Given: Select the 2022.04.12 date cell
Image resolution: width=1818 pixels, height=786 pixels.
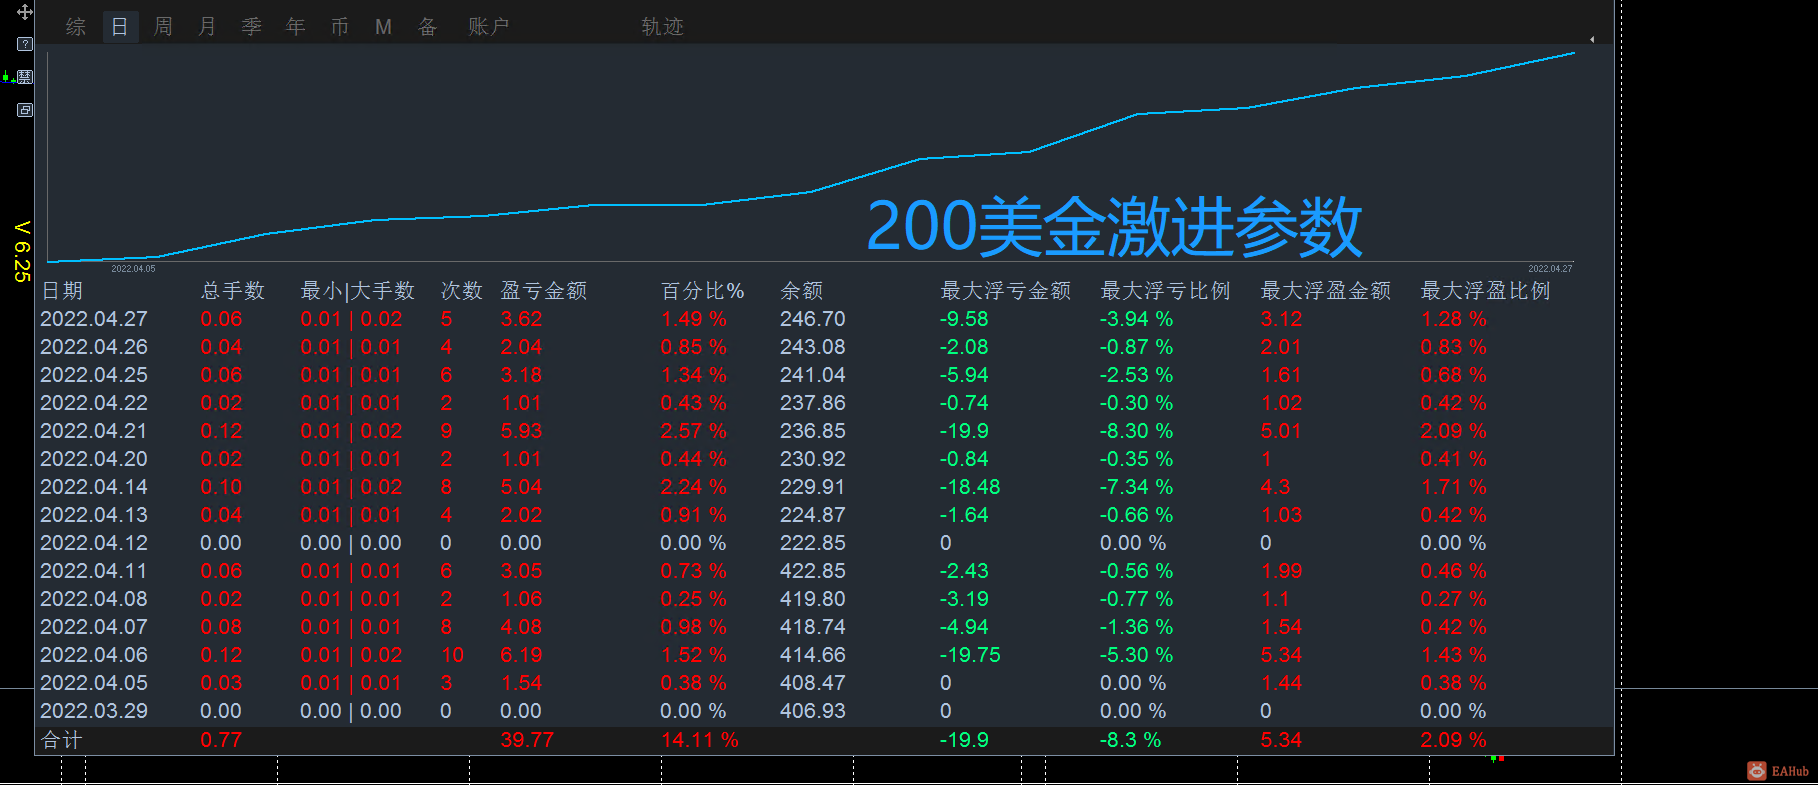Looking at the screenshot, I should pyautogui.click(x=94, y=543).
